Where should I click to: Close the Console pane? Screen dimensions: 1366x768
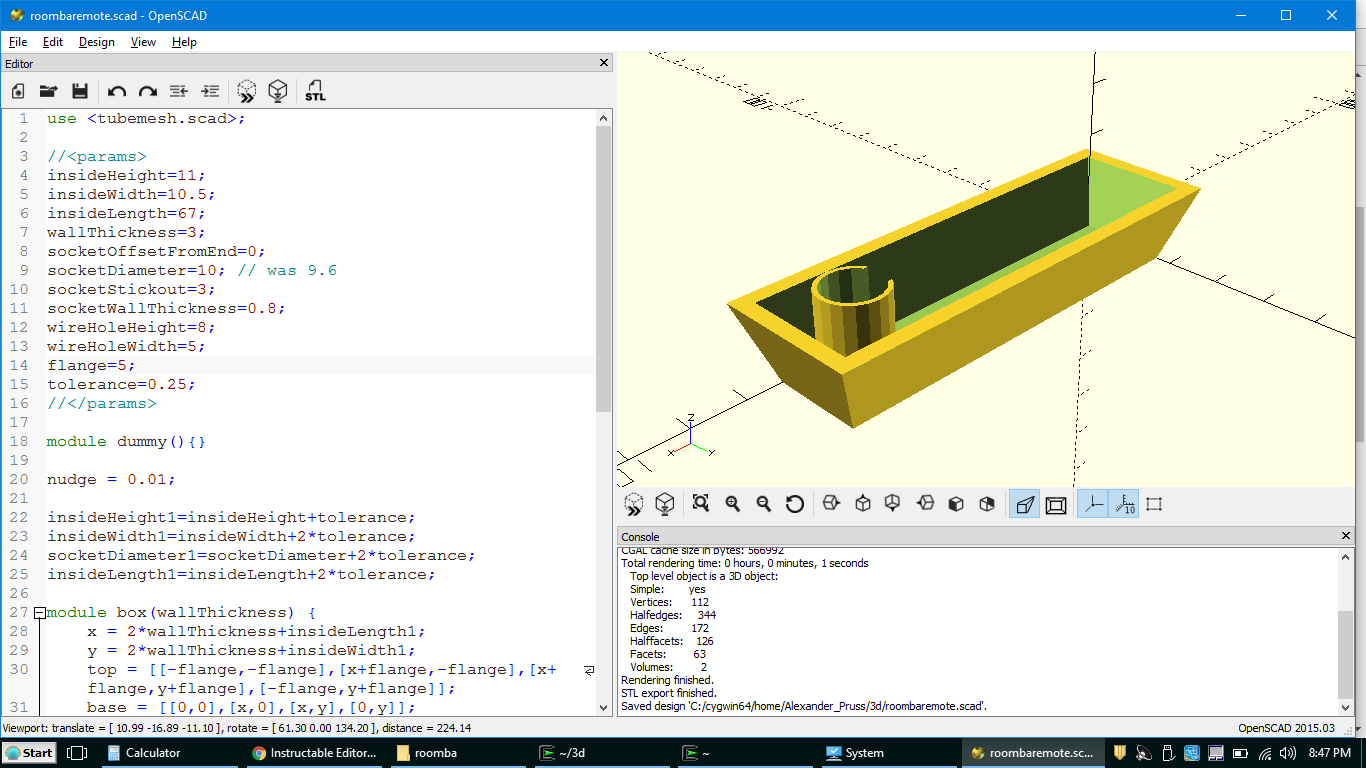[x=1346, y=536]
